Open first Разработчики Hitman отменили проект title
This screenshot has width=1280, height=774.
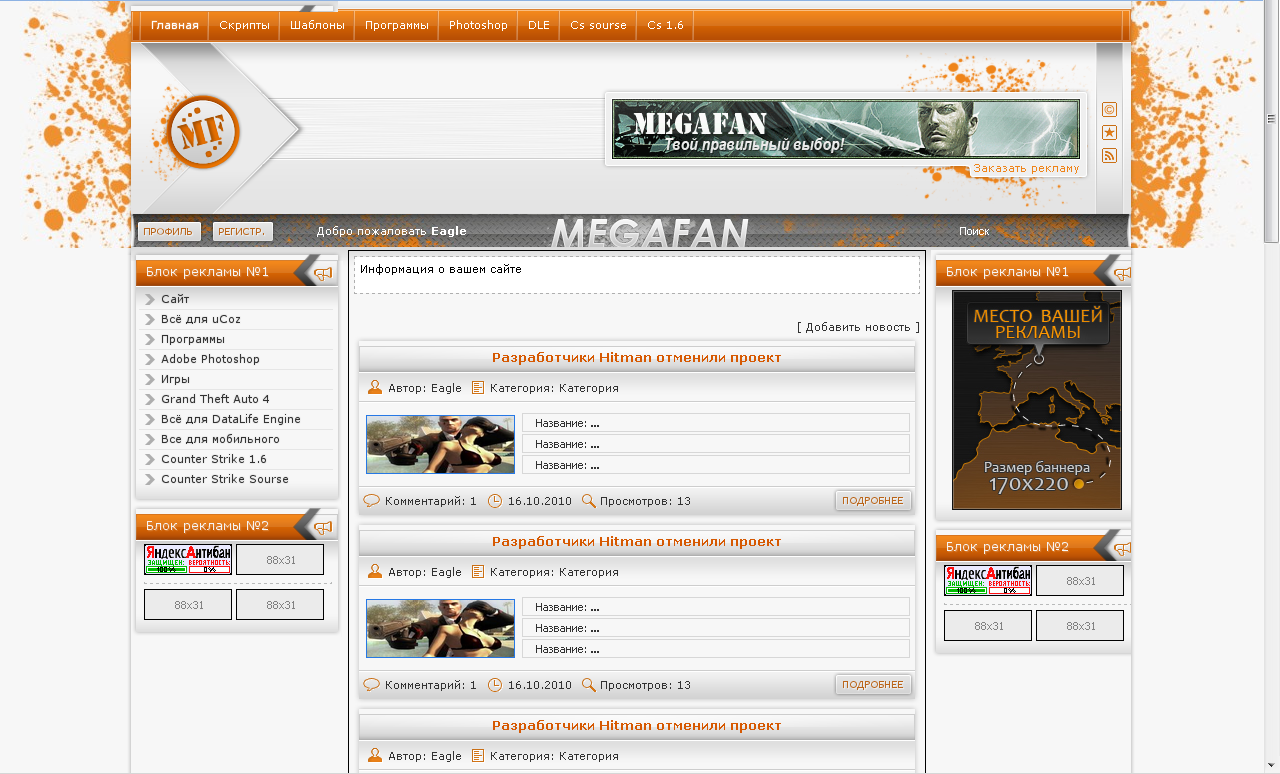[x=637, y=358]
